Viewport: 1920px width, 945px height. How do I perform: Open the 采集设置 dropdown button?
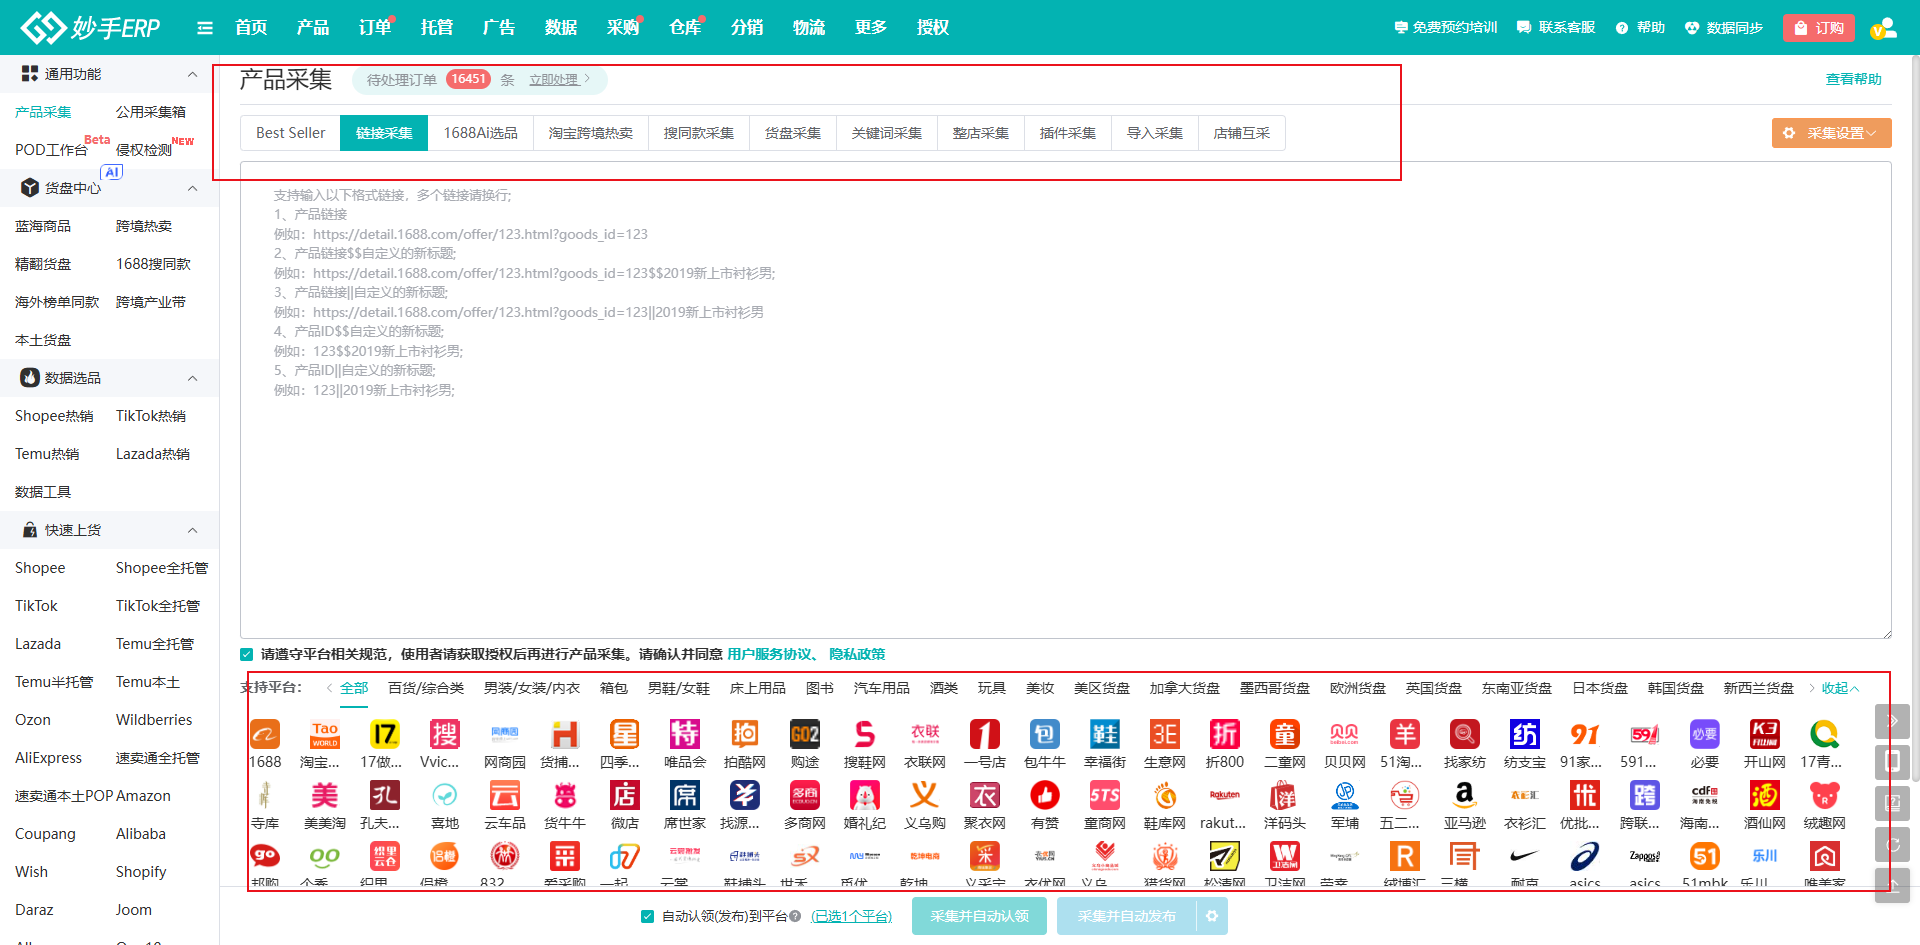[x=1831, y=133]
